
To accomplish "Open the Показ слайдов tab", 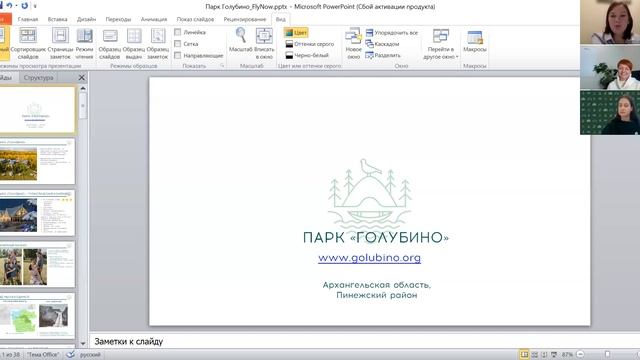I will (195, 19).
